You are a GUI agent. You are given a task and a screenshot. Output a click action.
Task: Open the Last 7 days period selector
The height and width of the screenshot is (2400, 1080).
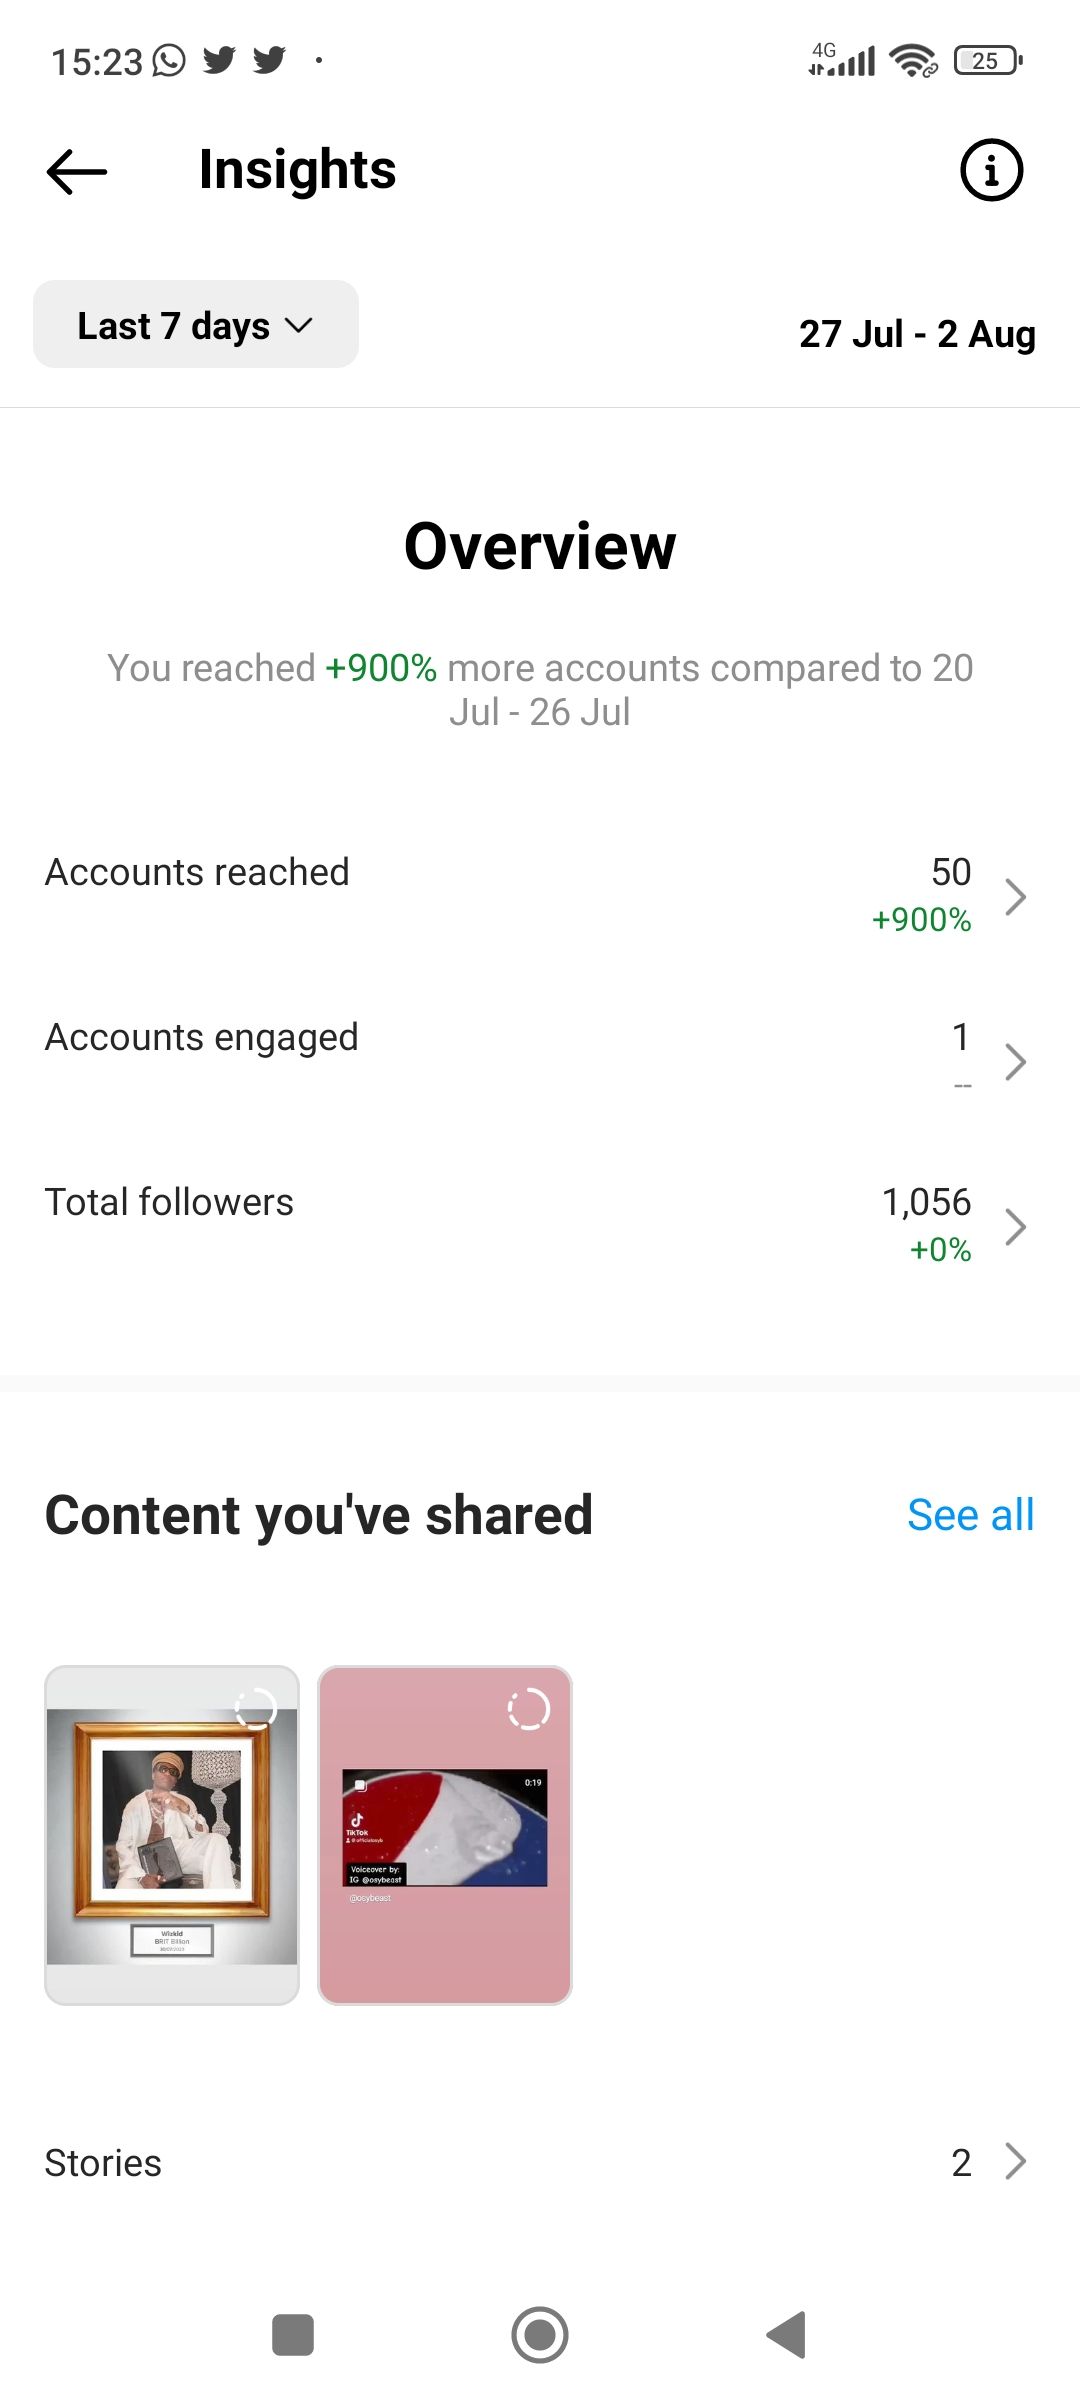195,324
